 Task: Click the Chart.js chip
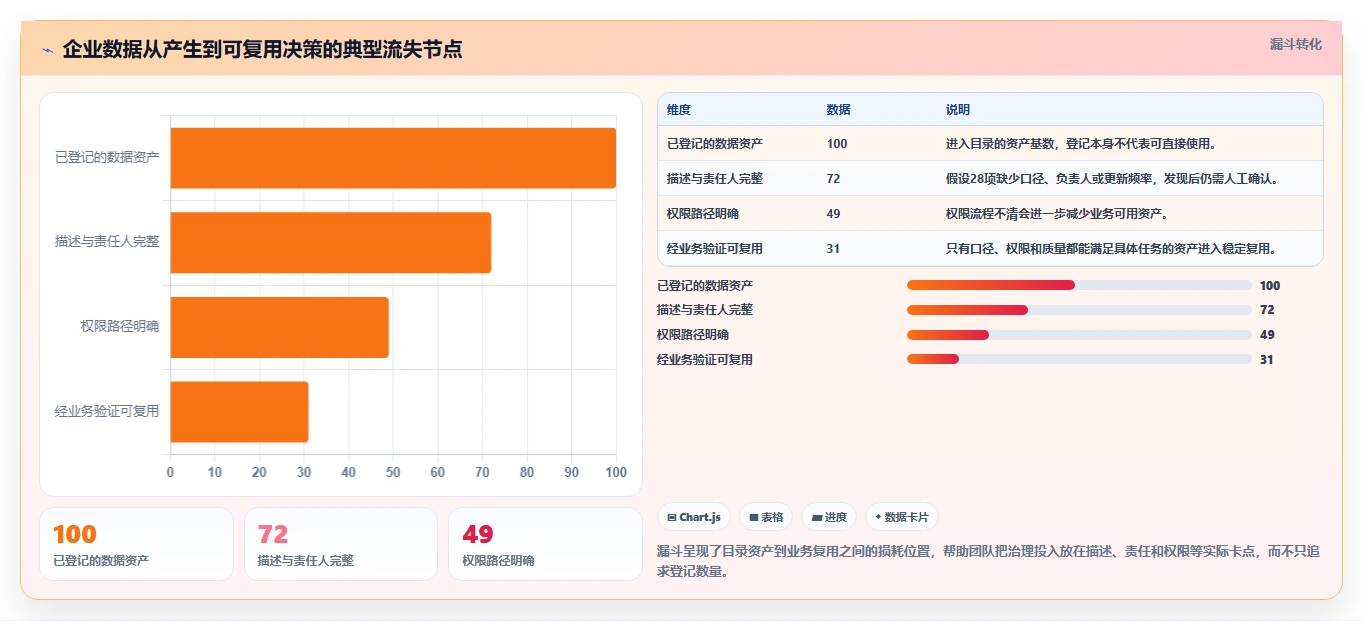point(693,517)
